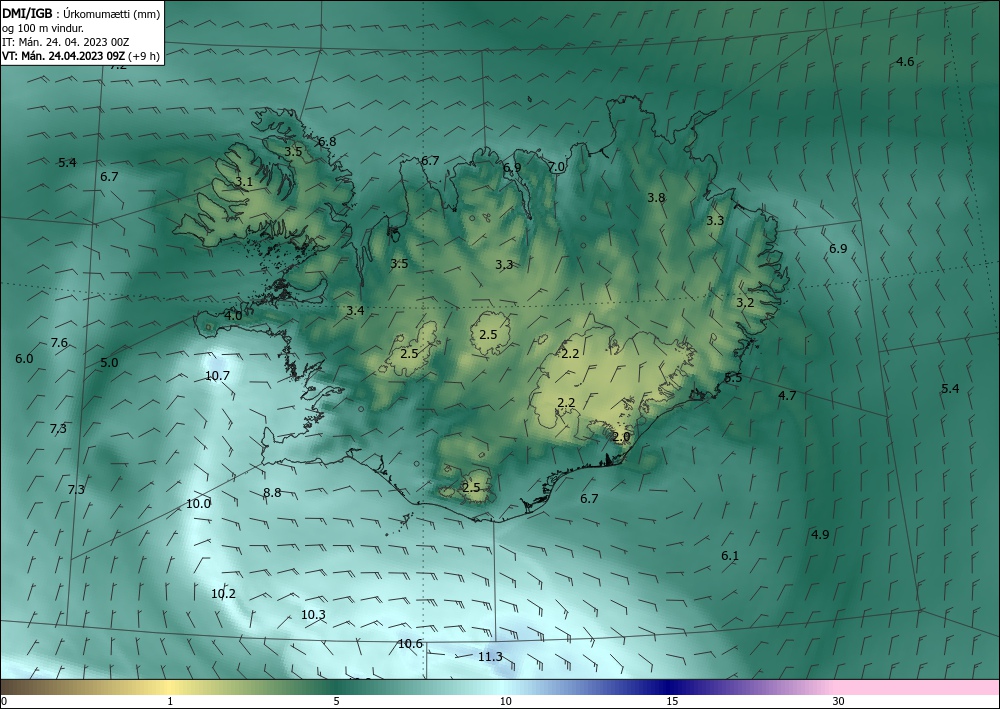Image resolution: width=1000 pixels, height=709 pixels.
Task: Click the 2.0 value on southern Vatnajökull
Action: coord(621,437)
